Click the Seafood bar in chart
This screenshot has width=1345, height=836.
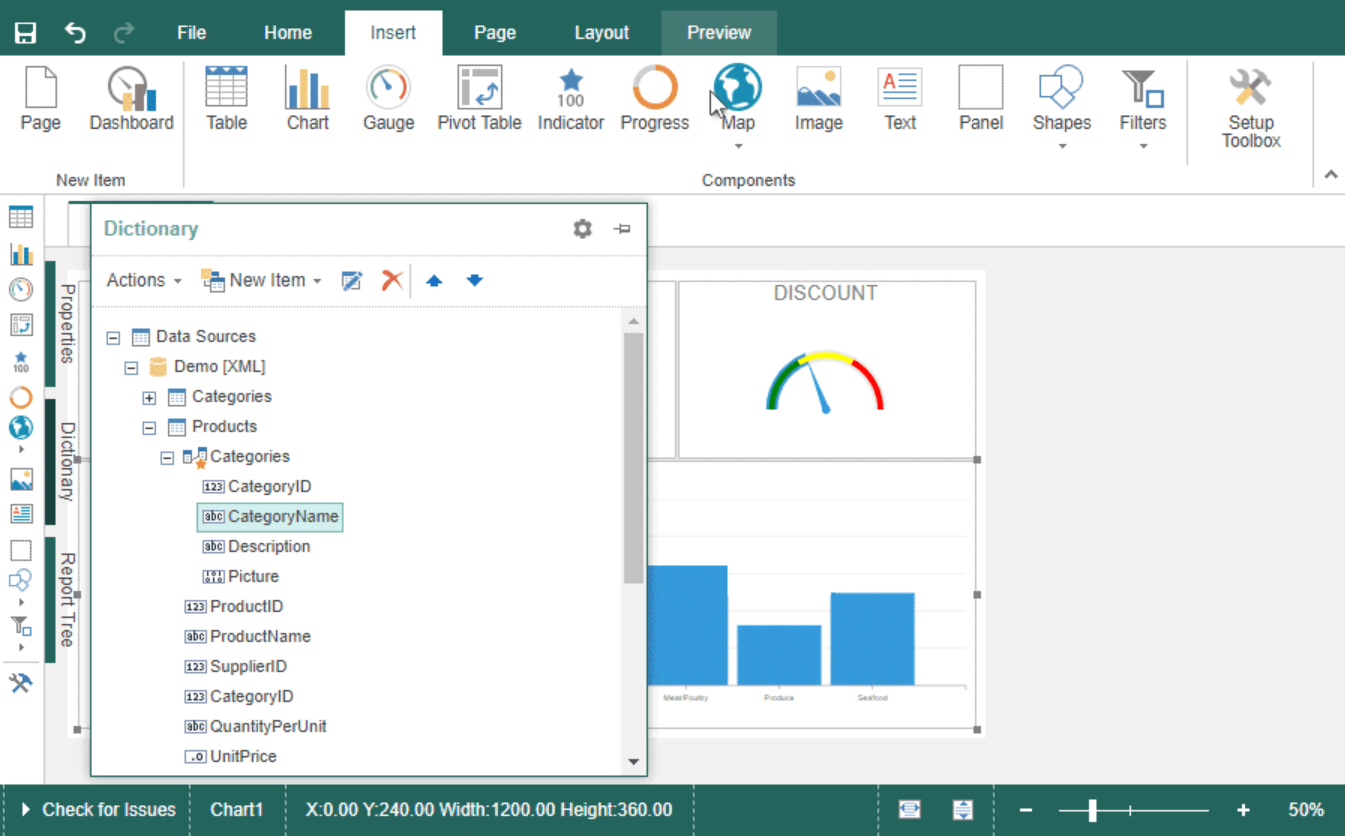[872, 639]
